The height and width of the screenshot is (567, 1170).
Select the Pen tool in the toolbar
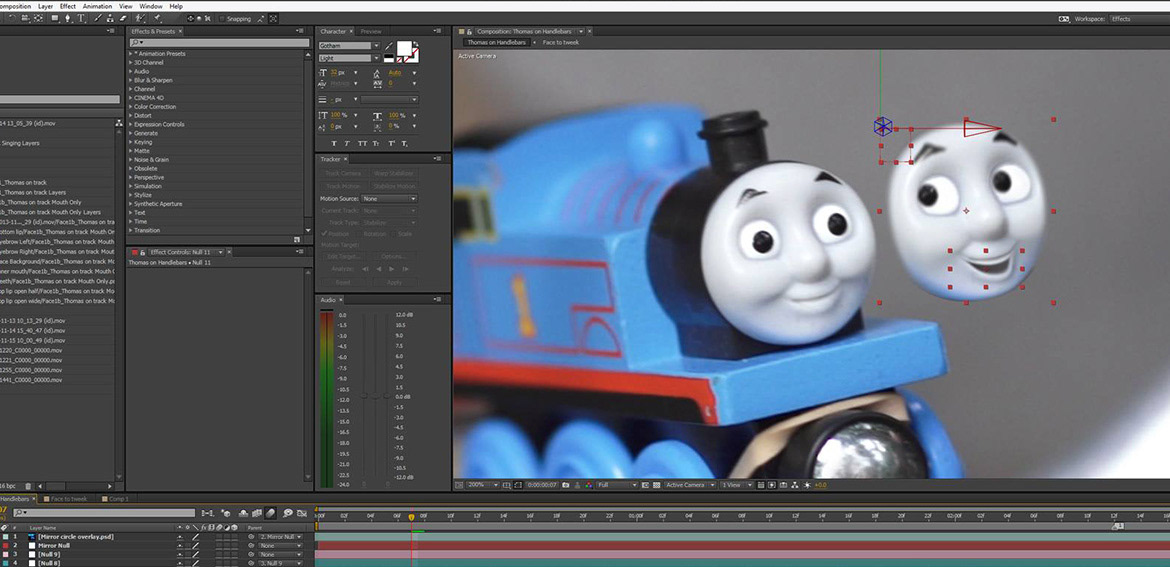coord(67,18)
